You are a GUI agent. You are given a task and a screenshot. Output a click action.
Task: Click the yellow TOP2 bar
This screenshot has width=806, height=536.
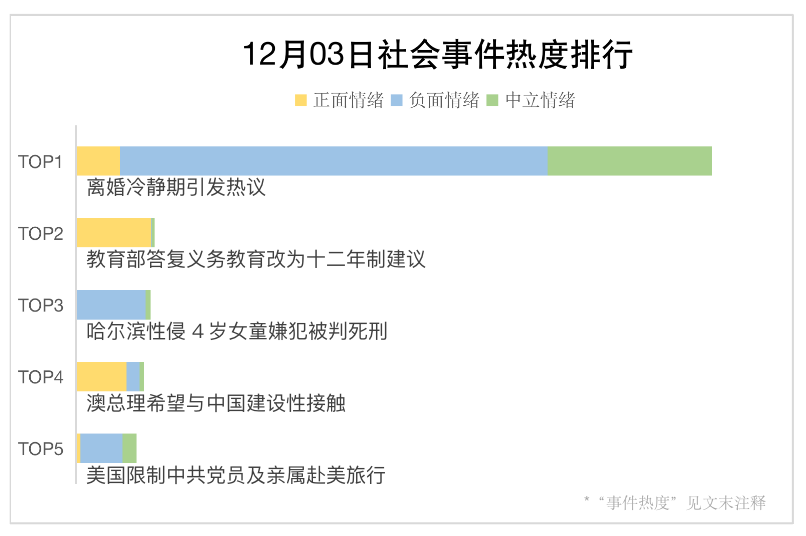(x=114, y=232)
